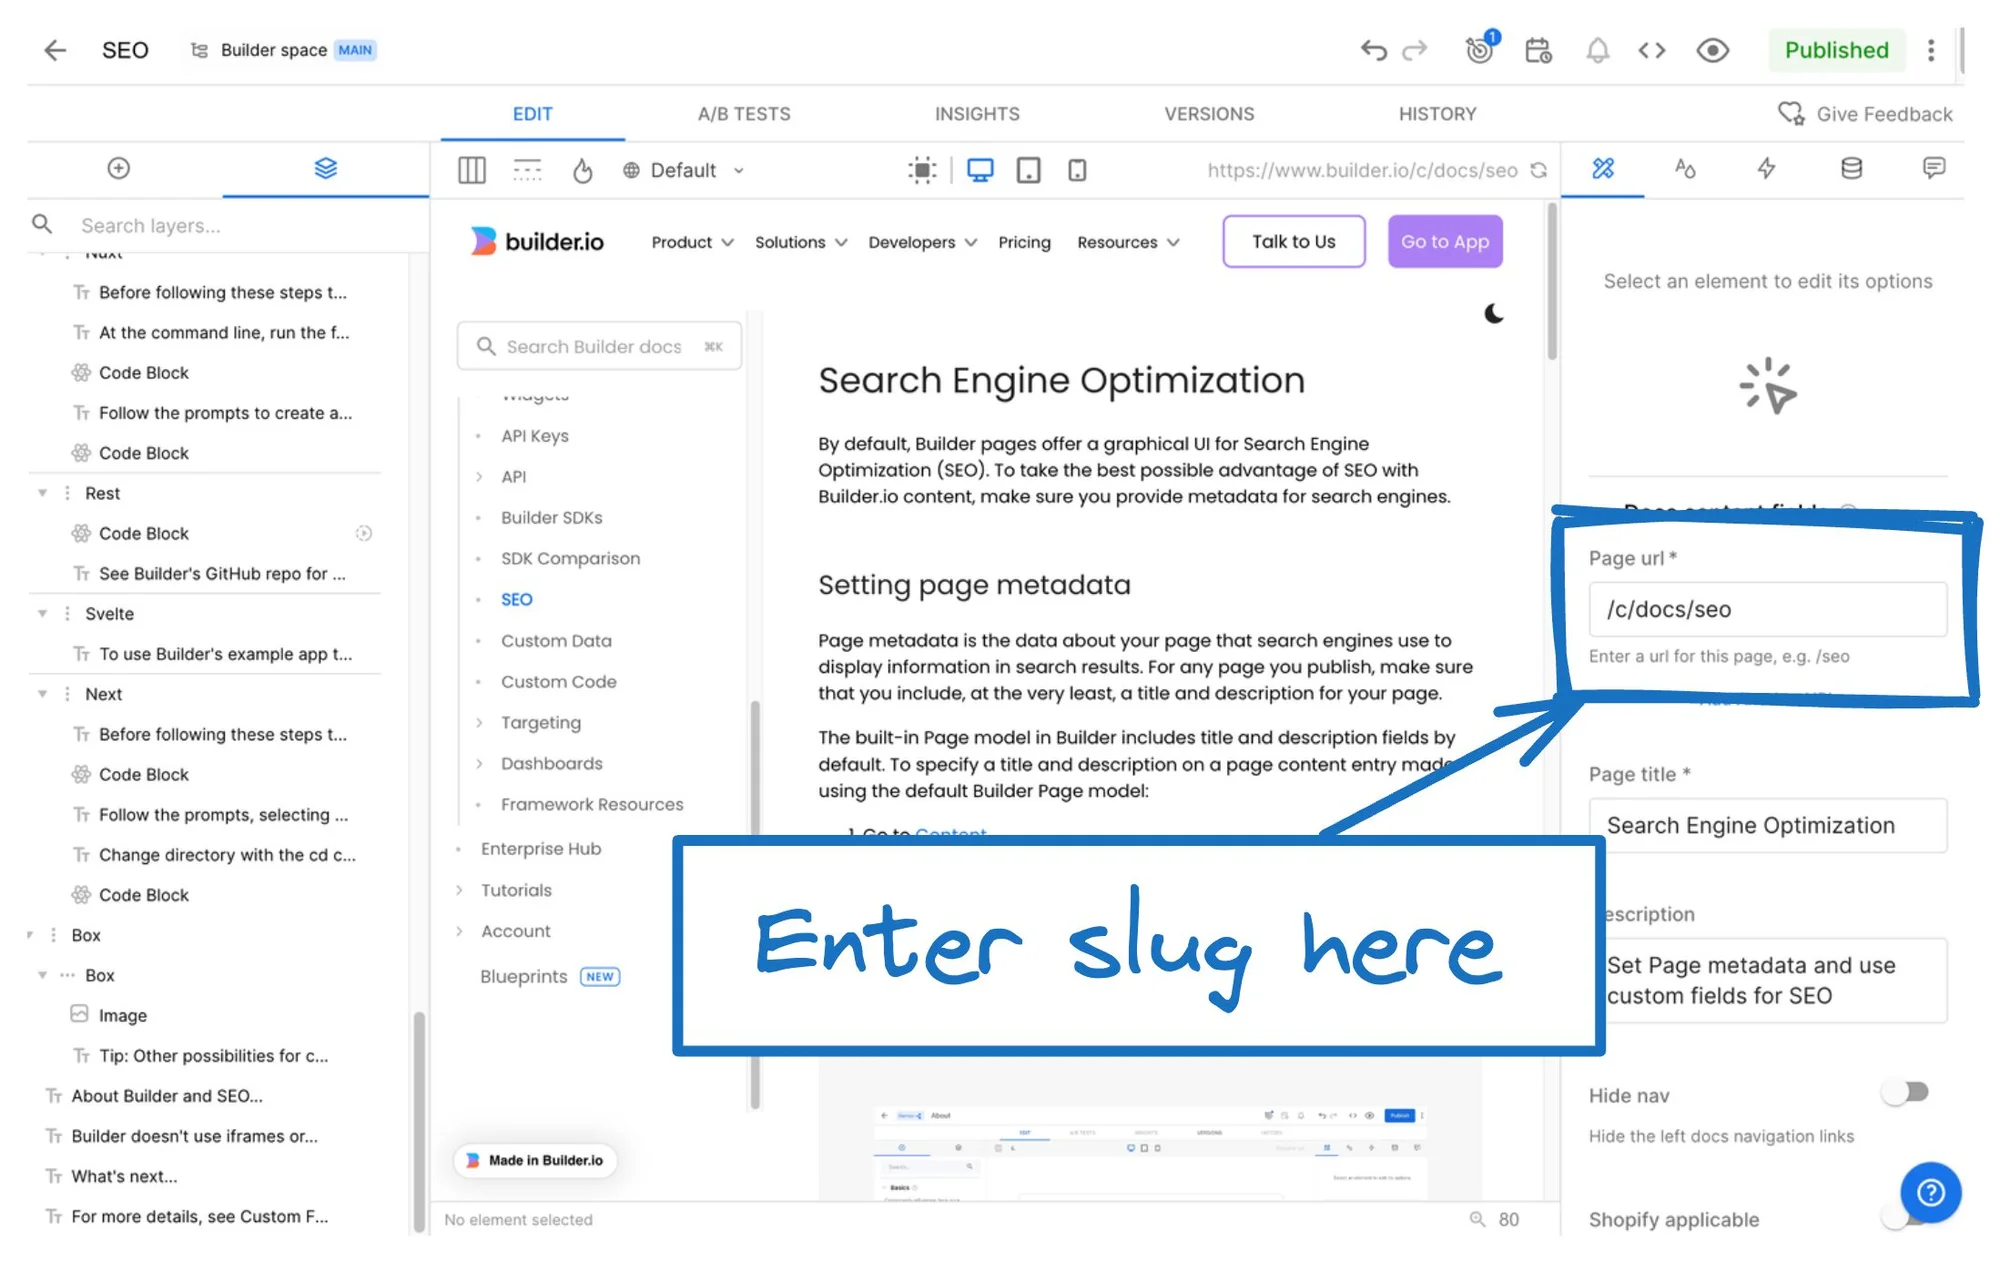Click the targeting crosshair icon
The width and height of the screenshot is (2000, 1263).
point(1479,49)
